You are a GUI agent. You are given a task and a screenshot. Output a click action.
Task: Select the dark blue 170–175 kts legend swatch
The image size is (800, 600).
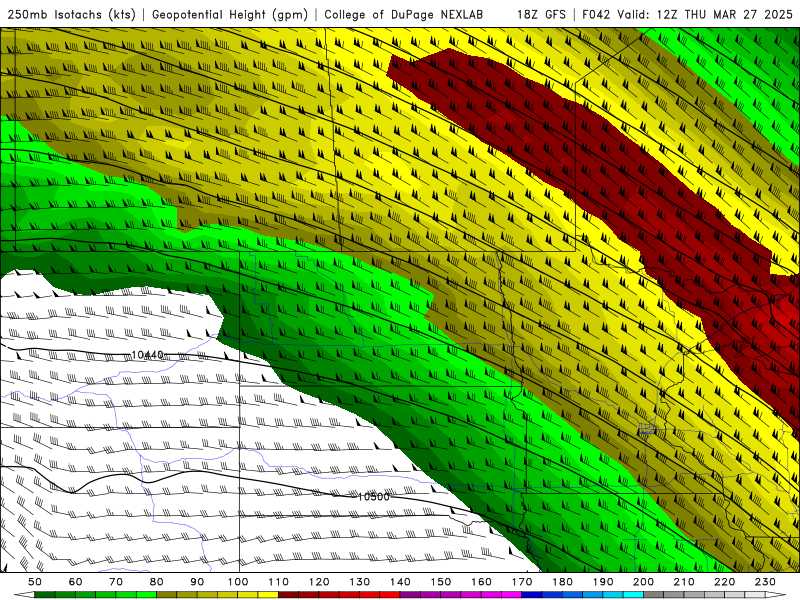[x=532, y=594]
